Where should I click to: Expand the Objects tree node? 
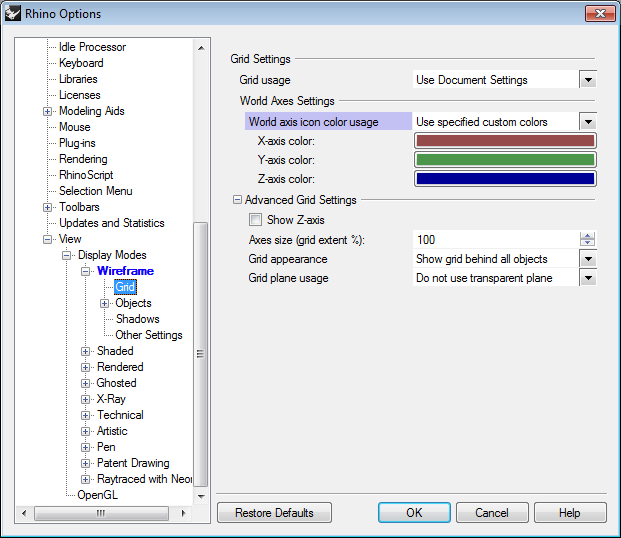[104, 303]
